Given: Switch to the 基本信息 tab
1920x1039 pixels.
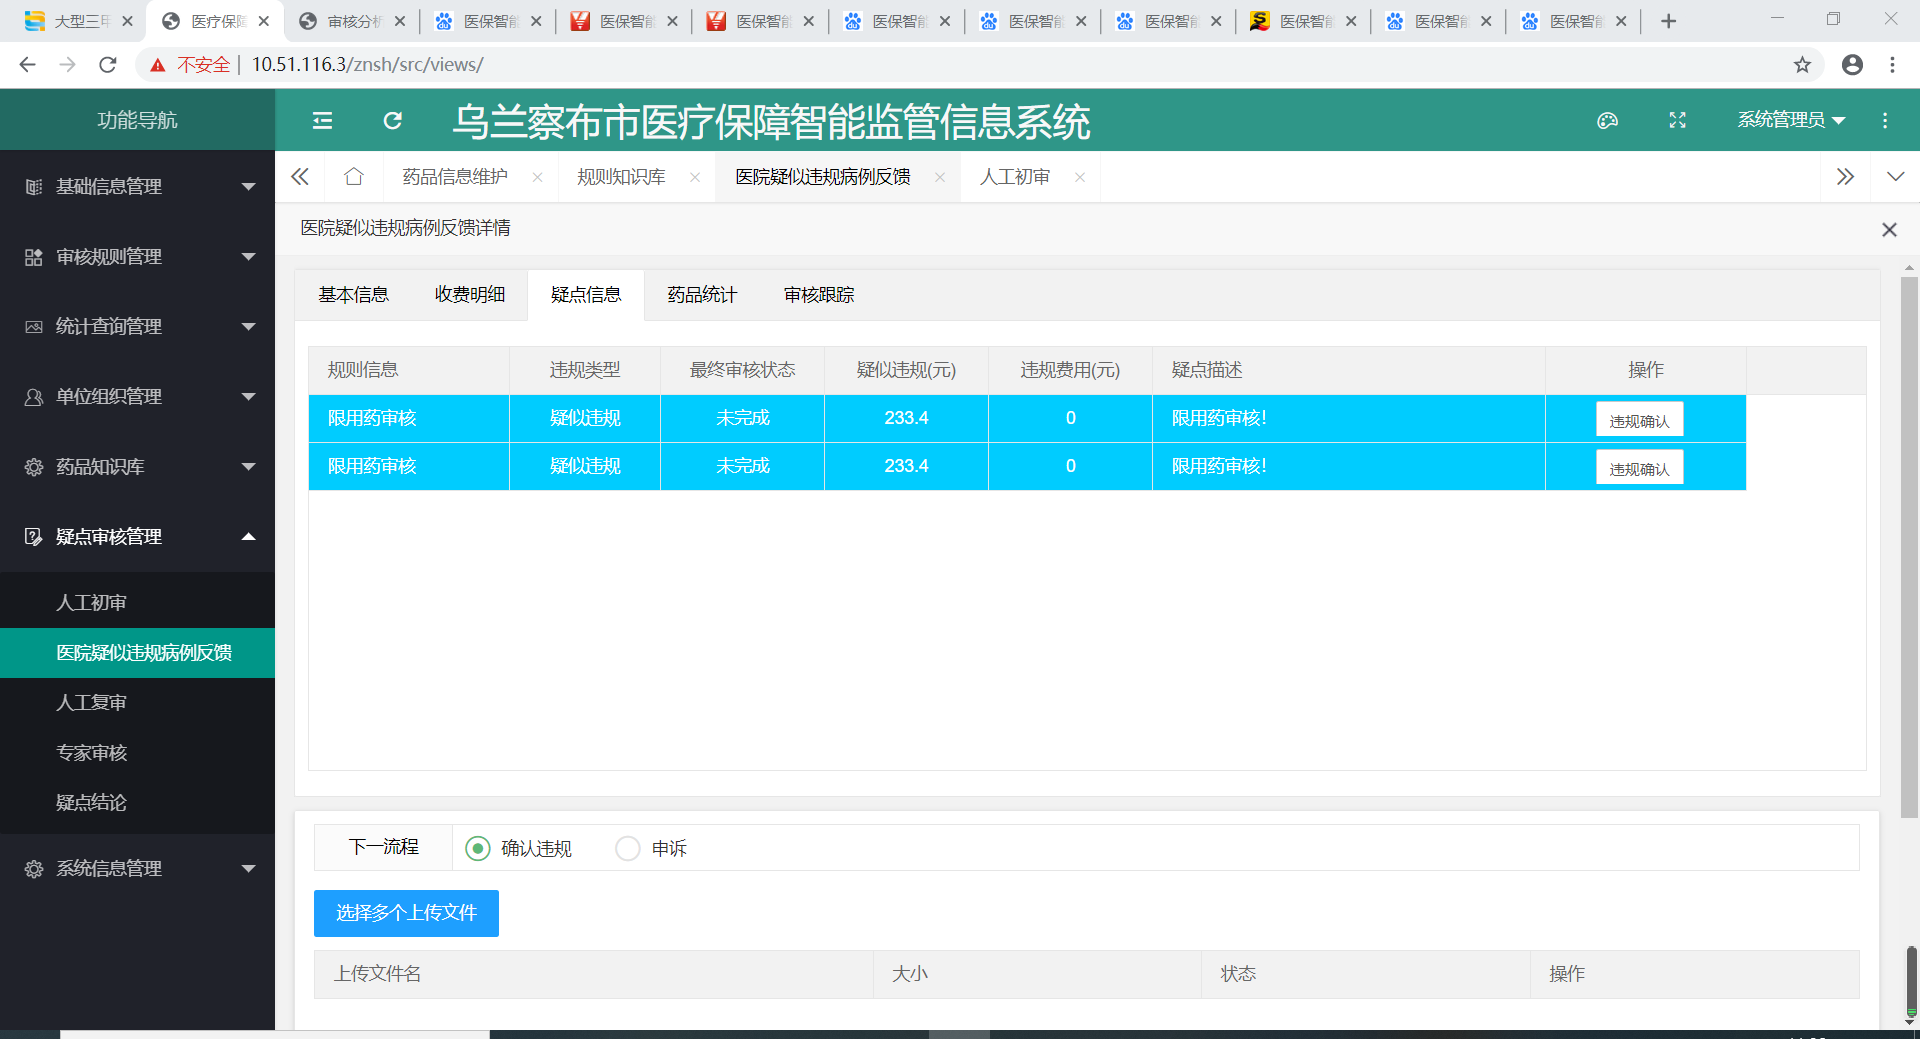Looking at the screenshot, I should pyautogui.click(x=353, y=295).
